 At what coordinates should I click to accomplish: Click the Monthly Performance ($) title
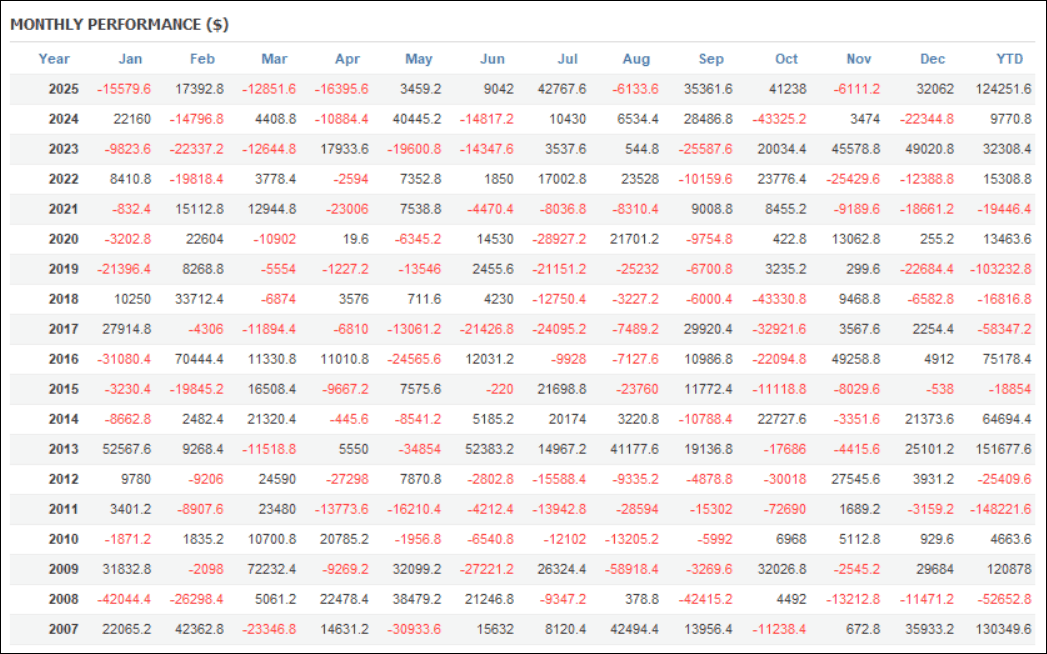[x=119, y=25]
